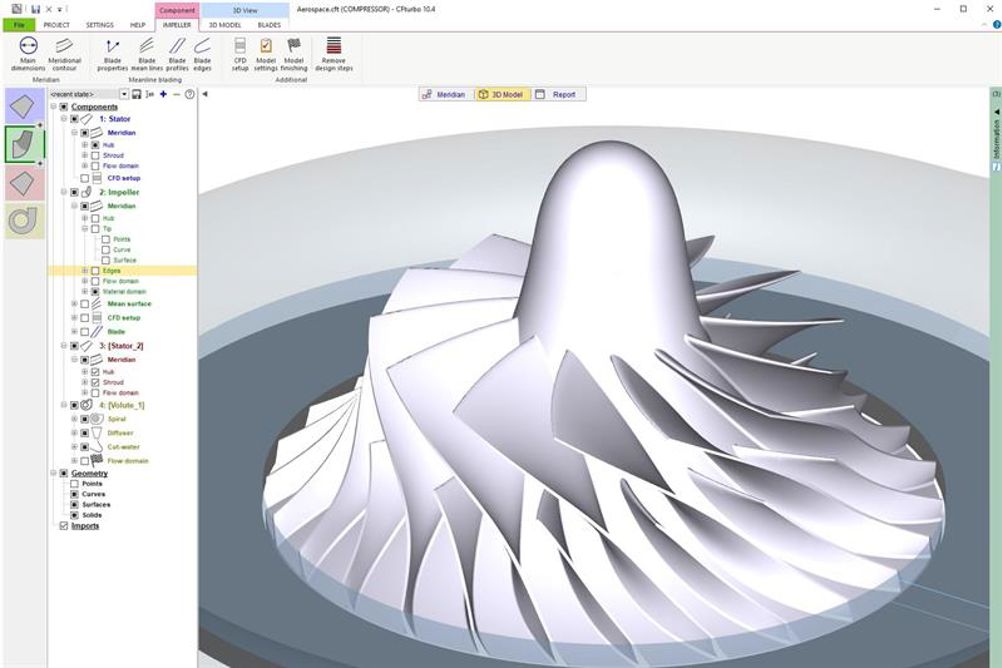
Task: Open the Report view
Action: (x=557, y=95)
